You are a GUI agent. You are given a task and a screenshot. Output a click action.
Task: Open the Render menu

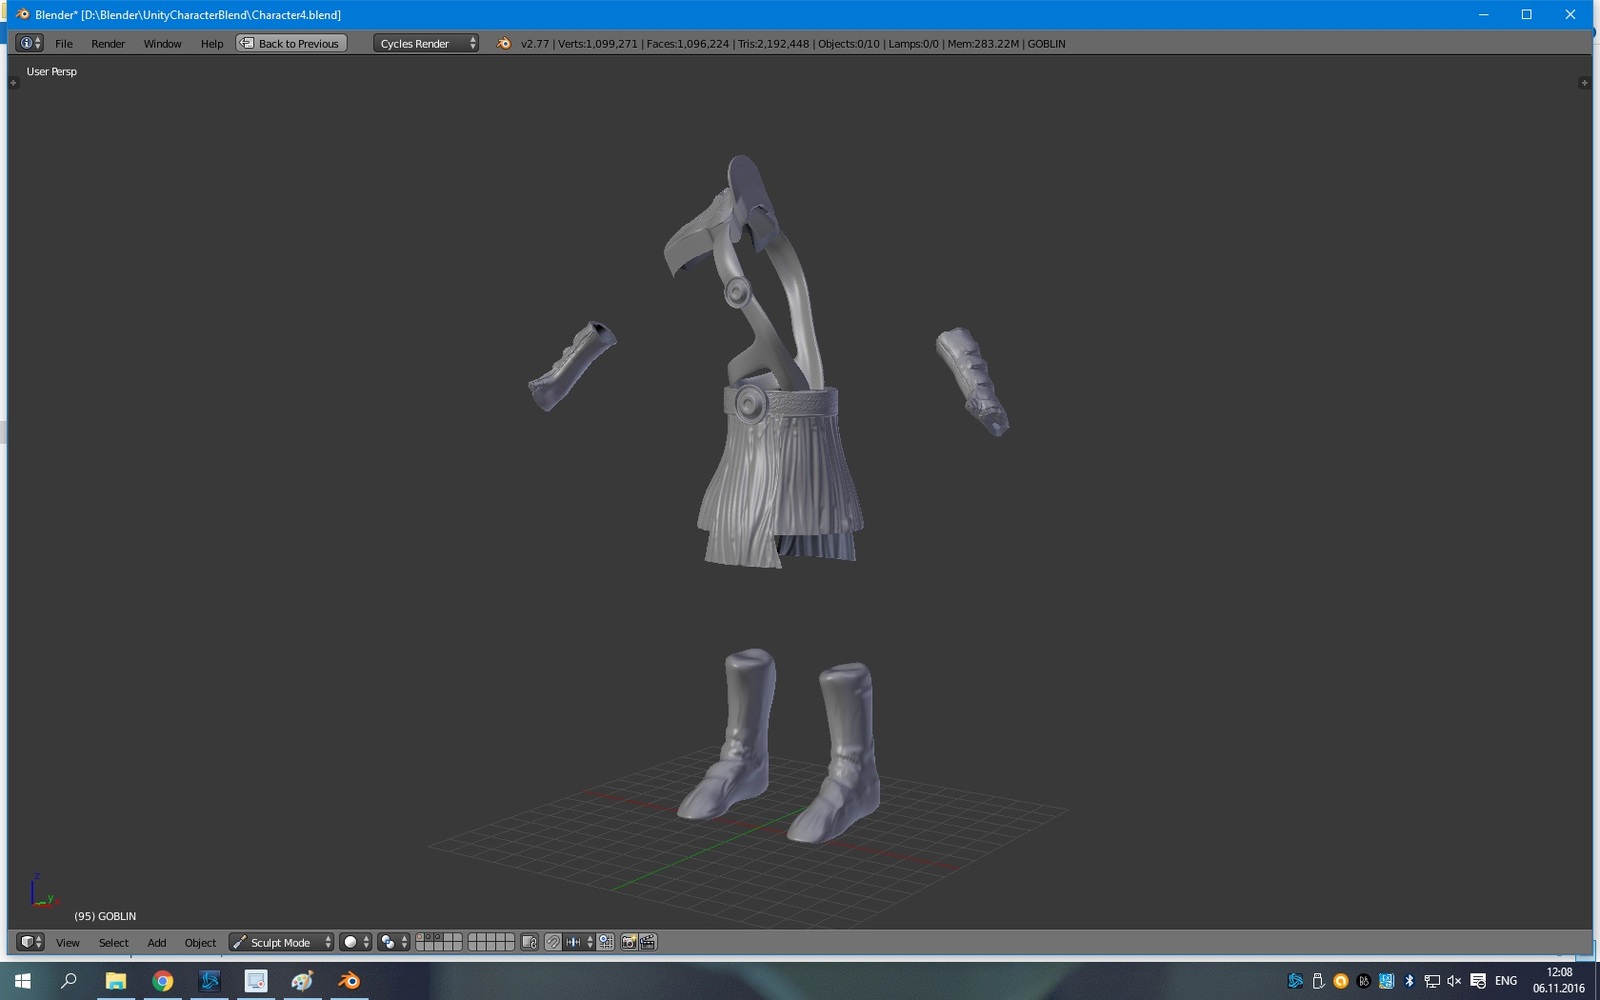tap(108, 44)
